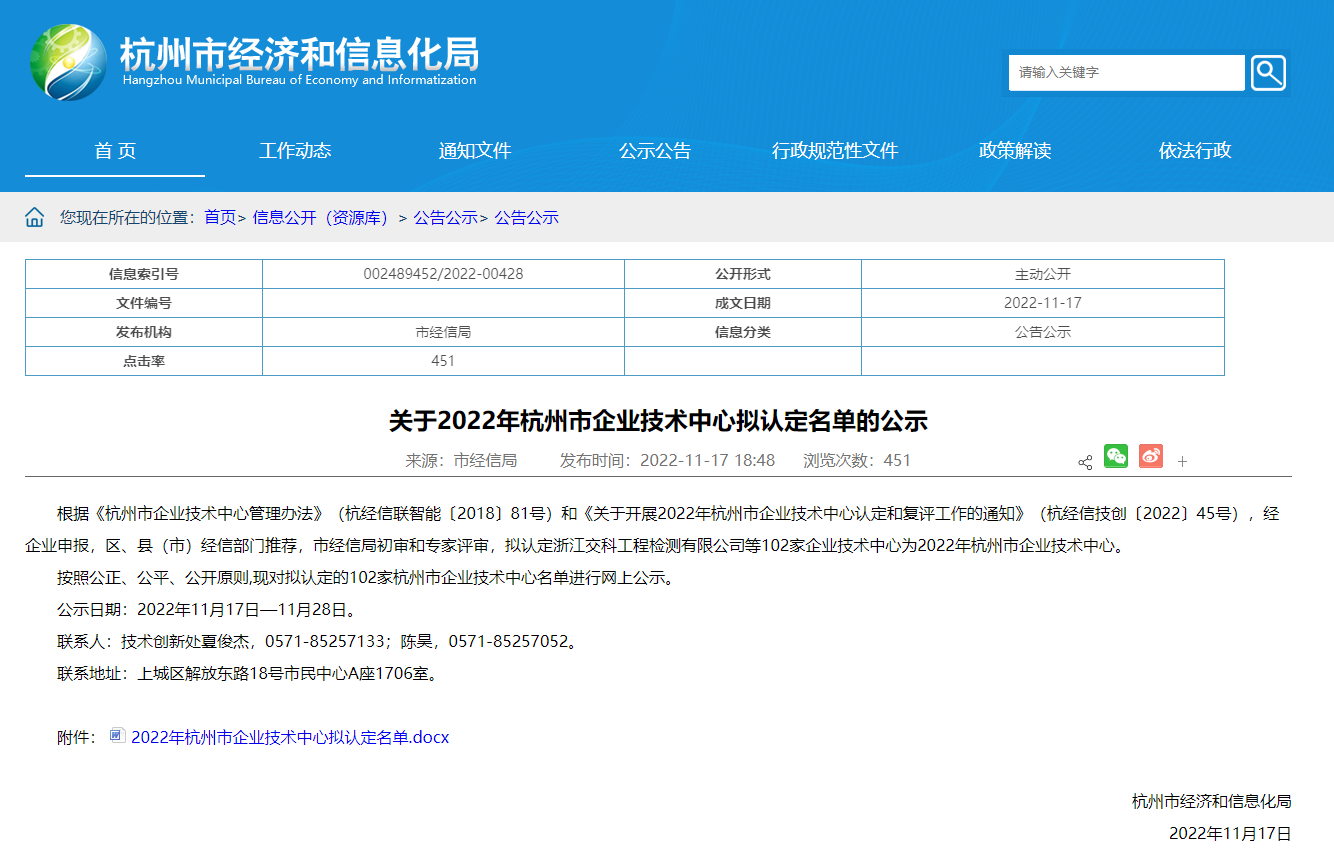Viewport: 1334px width, 867px height.
Task: Open the 依法行政 menu item
Action: pos(1195,151)
